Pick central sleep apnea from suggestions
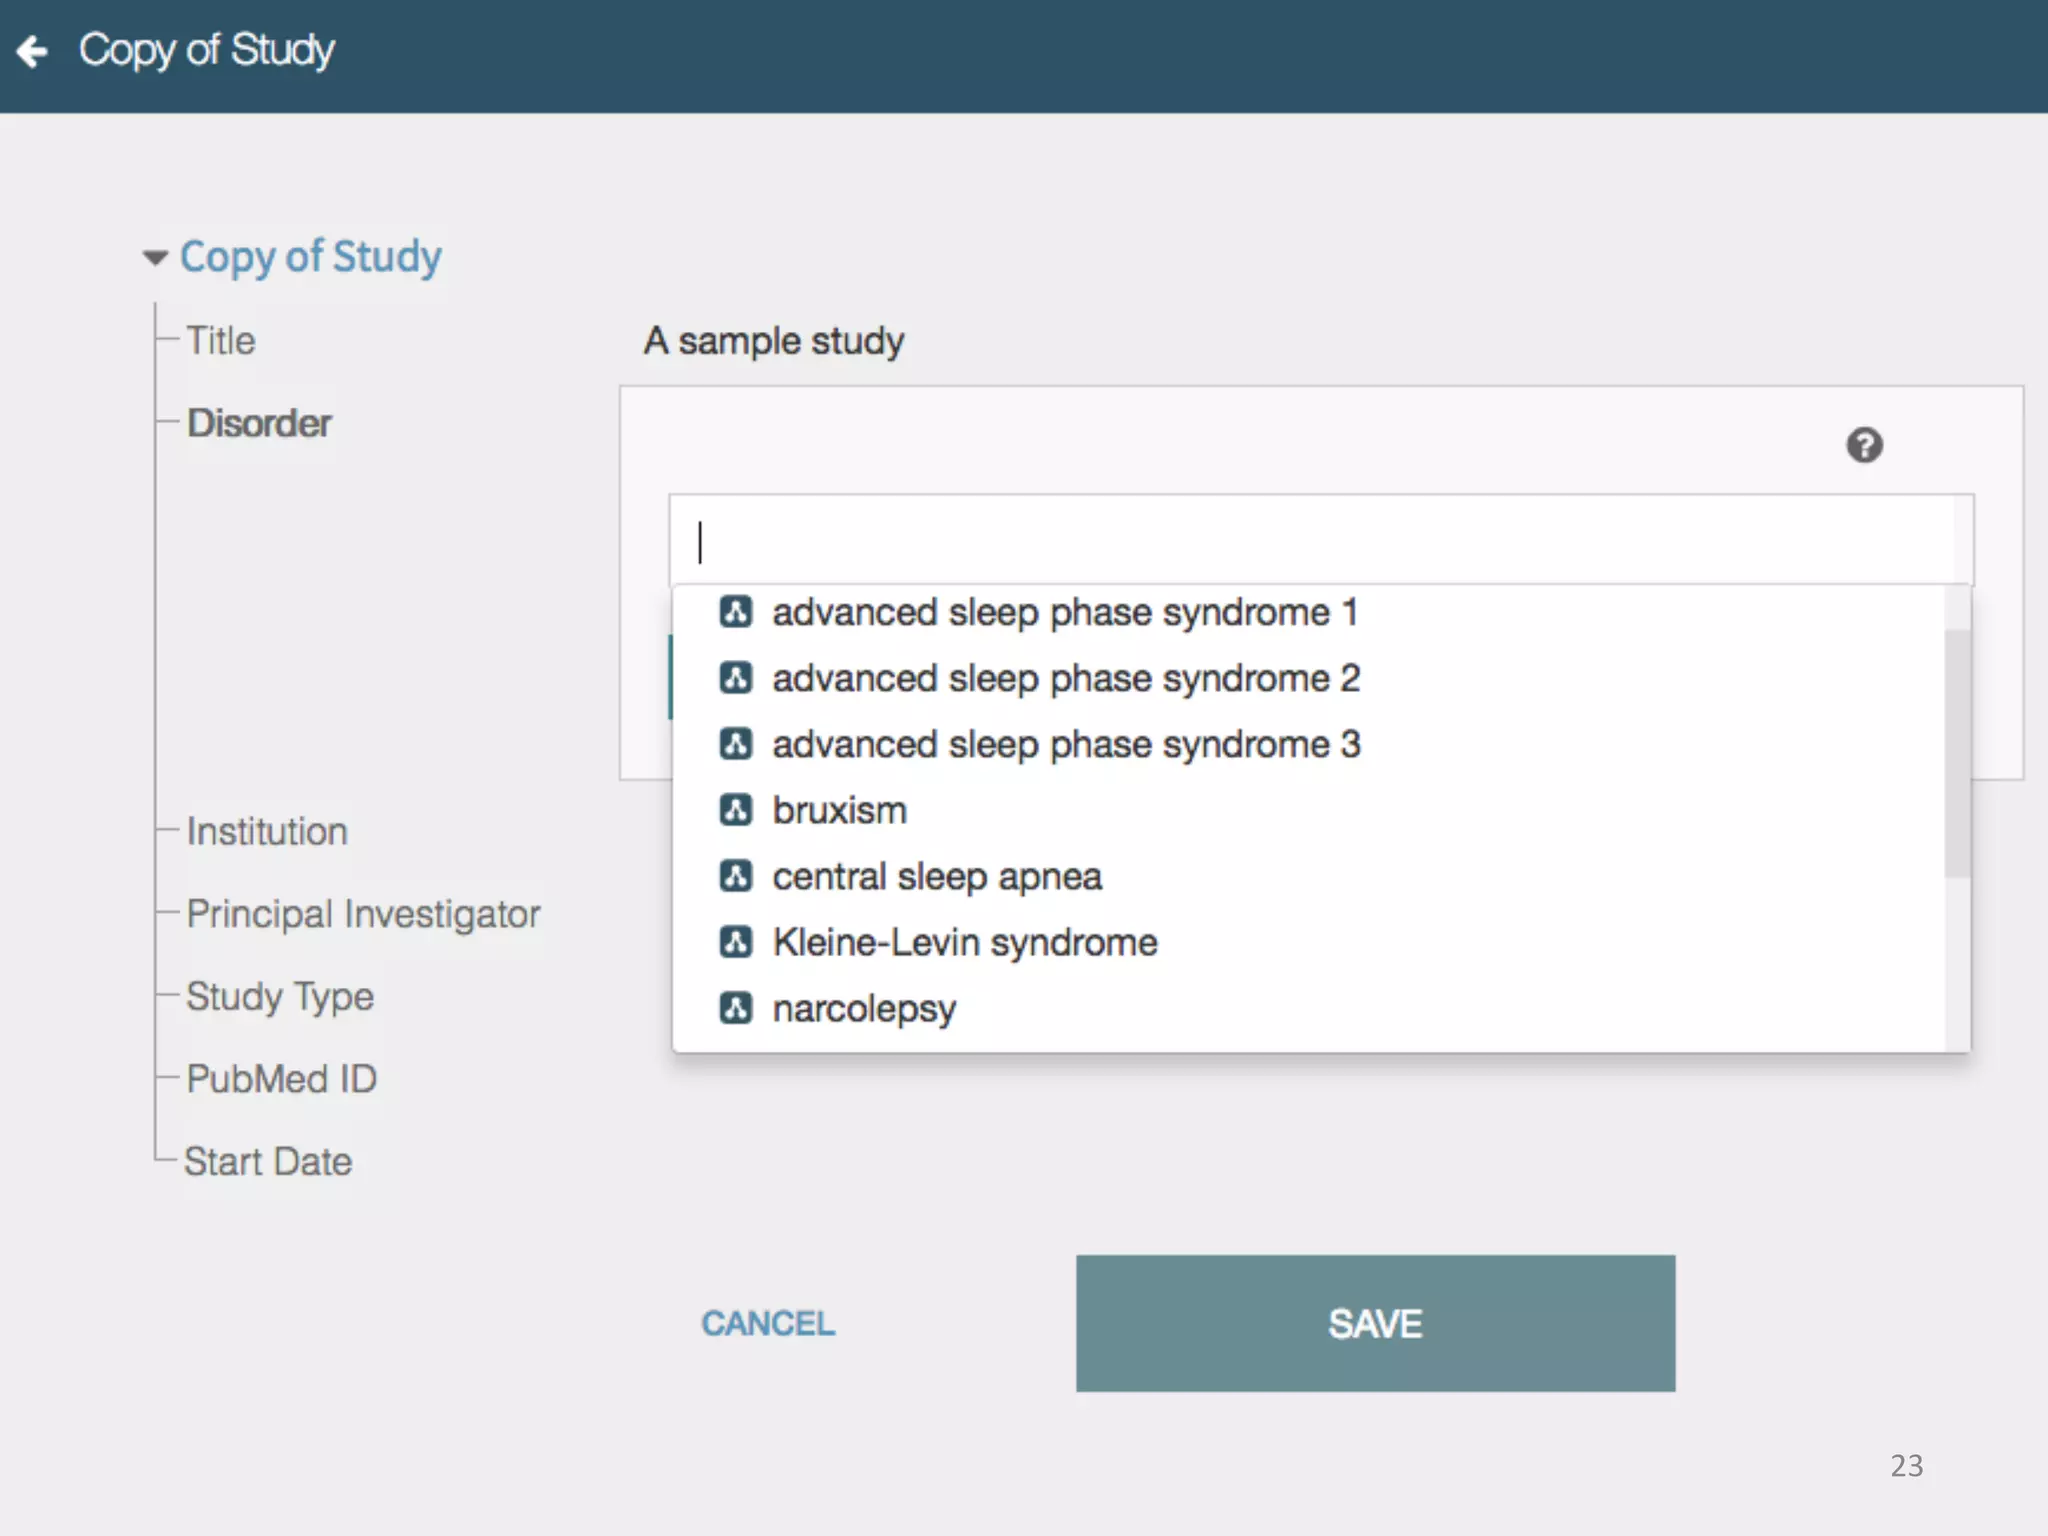The height and width of the screenshot is (1536, 2048). pyautogui.click(x=936, y=876)
